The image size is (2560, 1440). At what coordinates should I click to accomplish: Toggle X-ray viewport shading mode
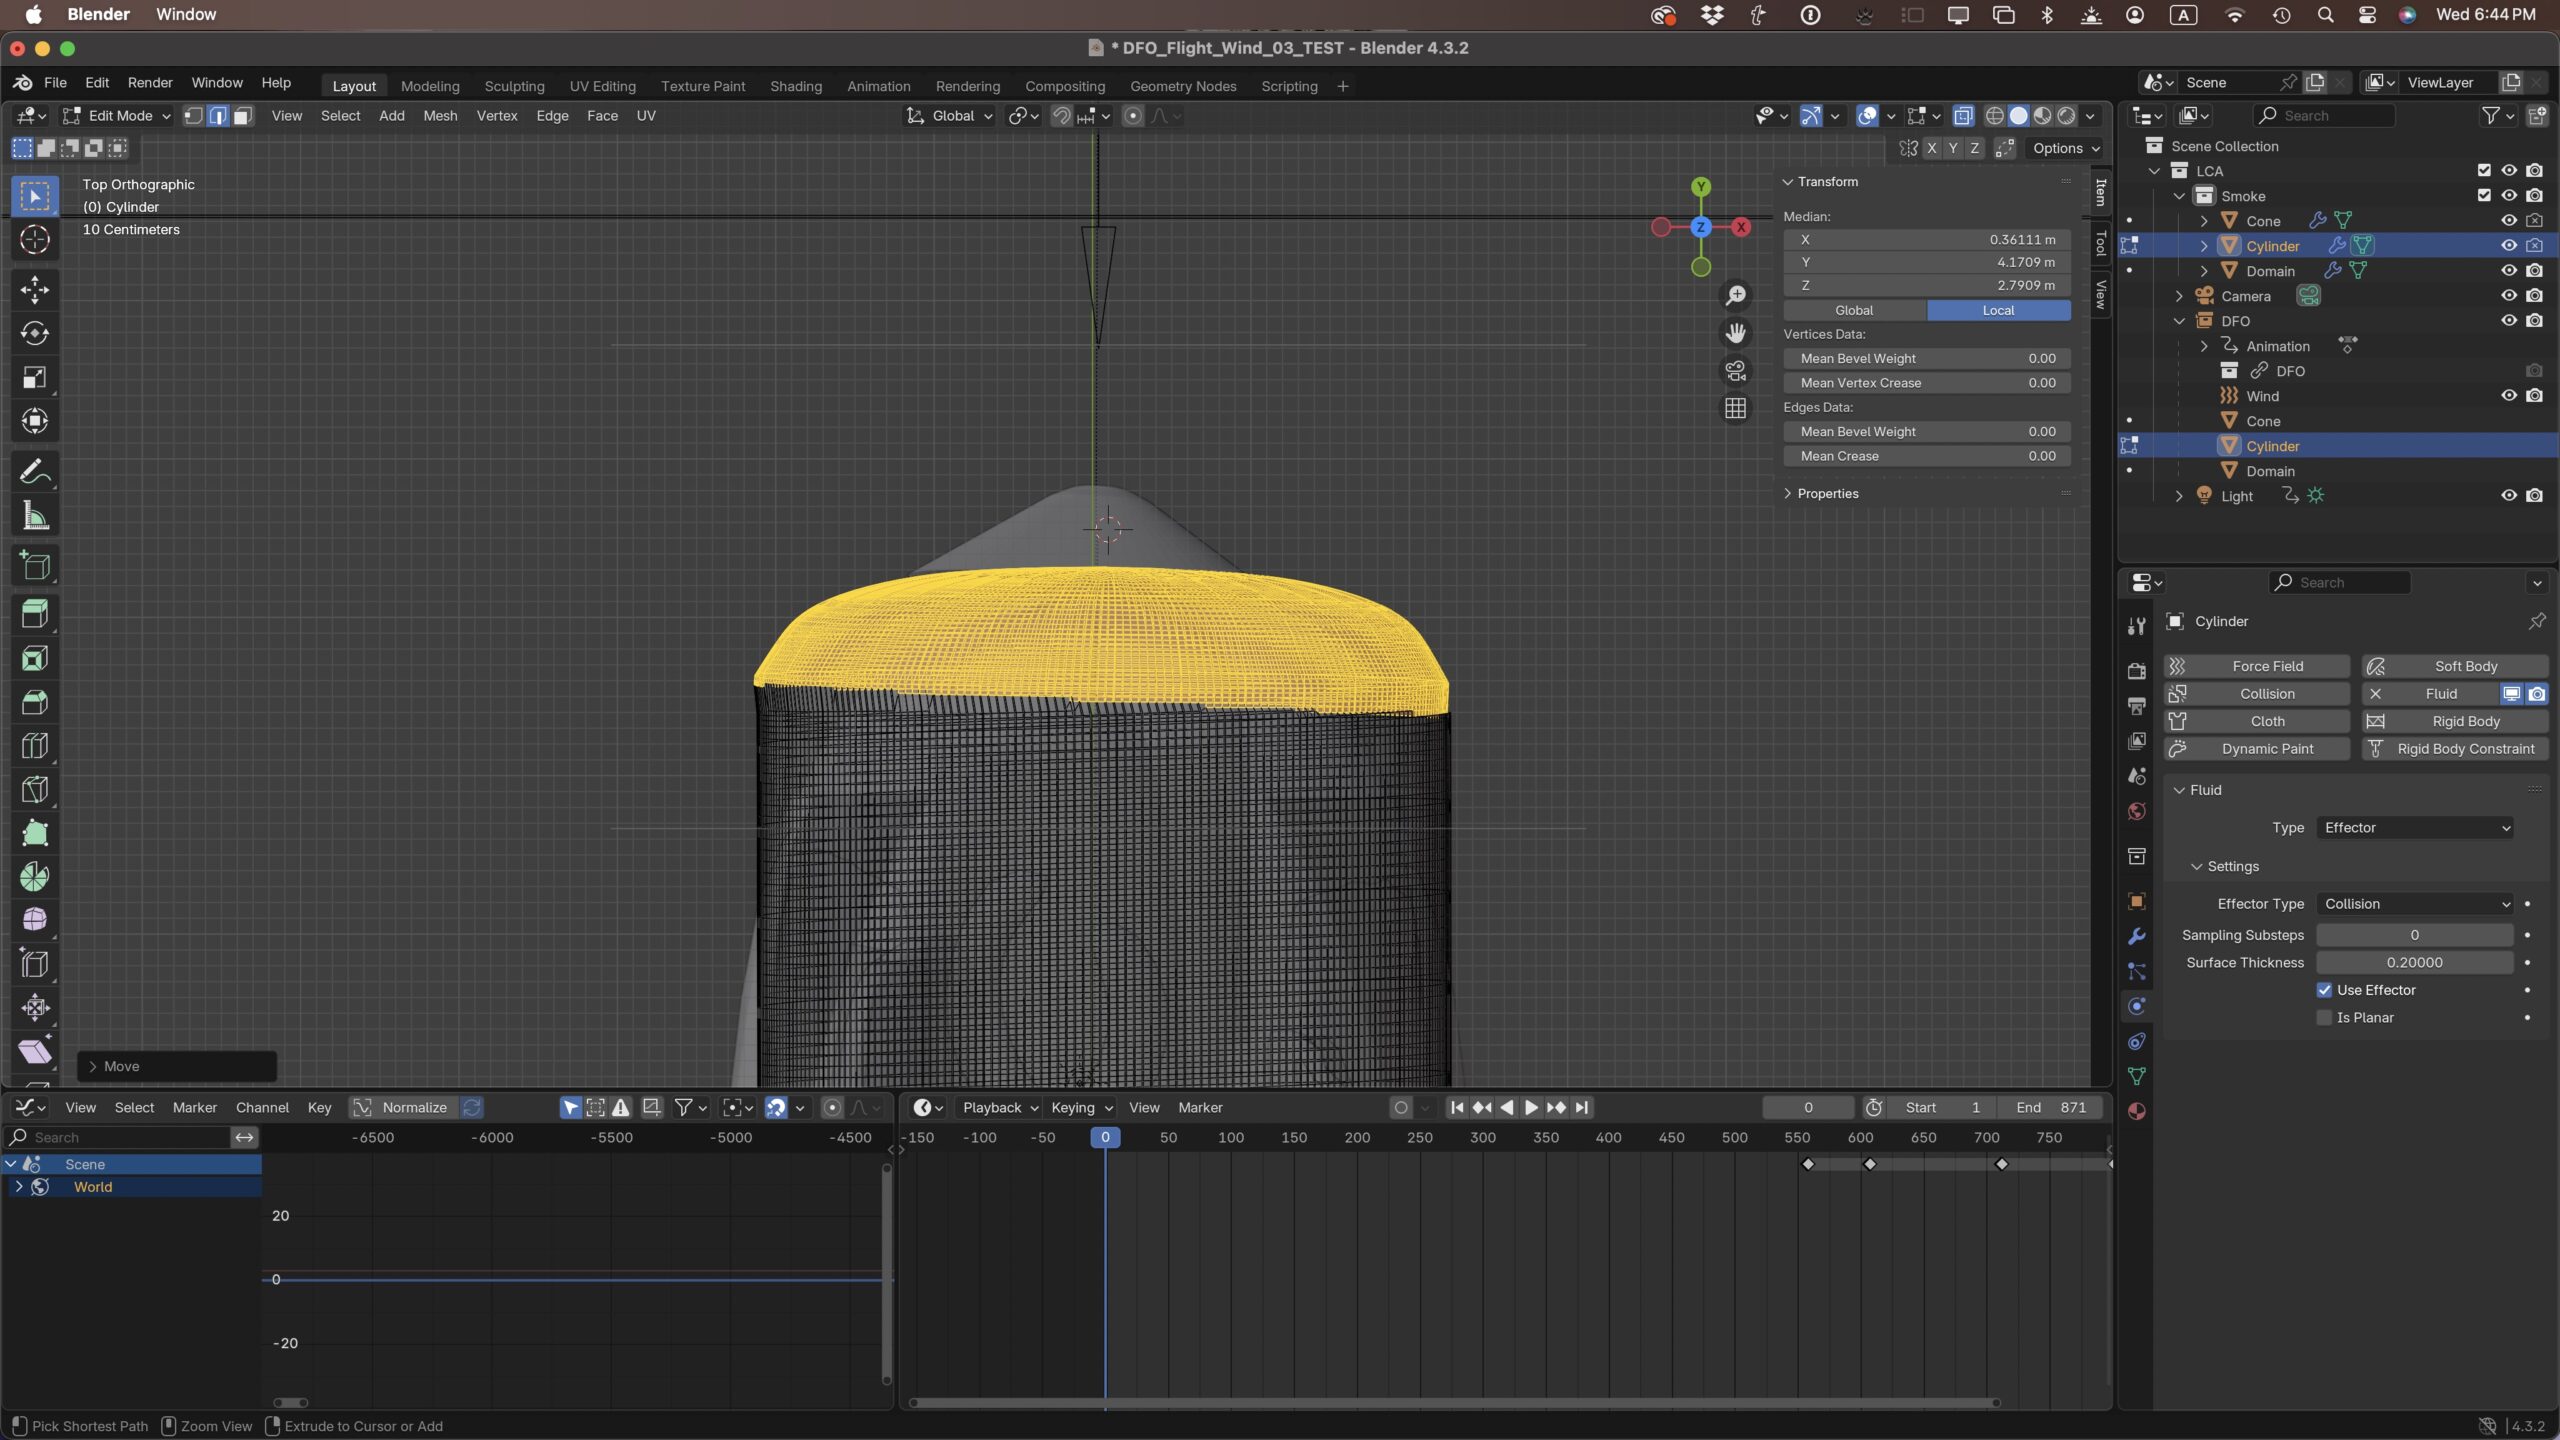[x=1963, y=115]
